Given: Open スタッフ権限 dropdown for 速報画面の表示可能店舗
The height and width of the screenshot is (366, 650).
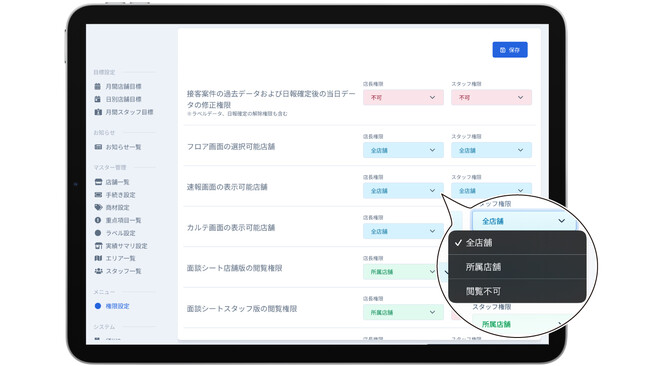Looking at the screenshot, I should point(492,190).
